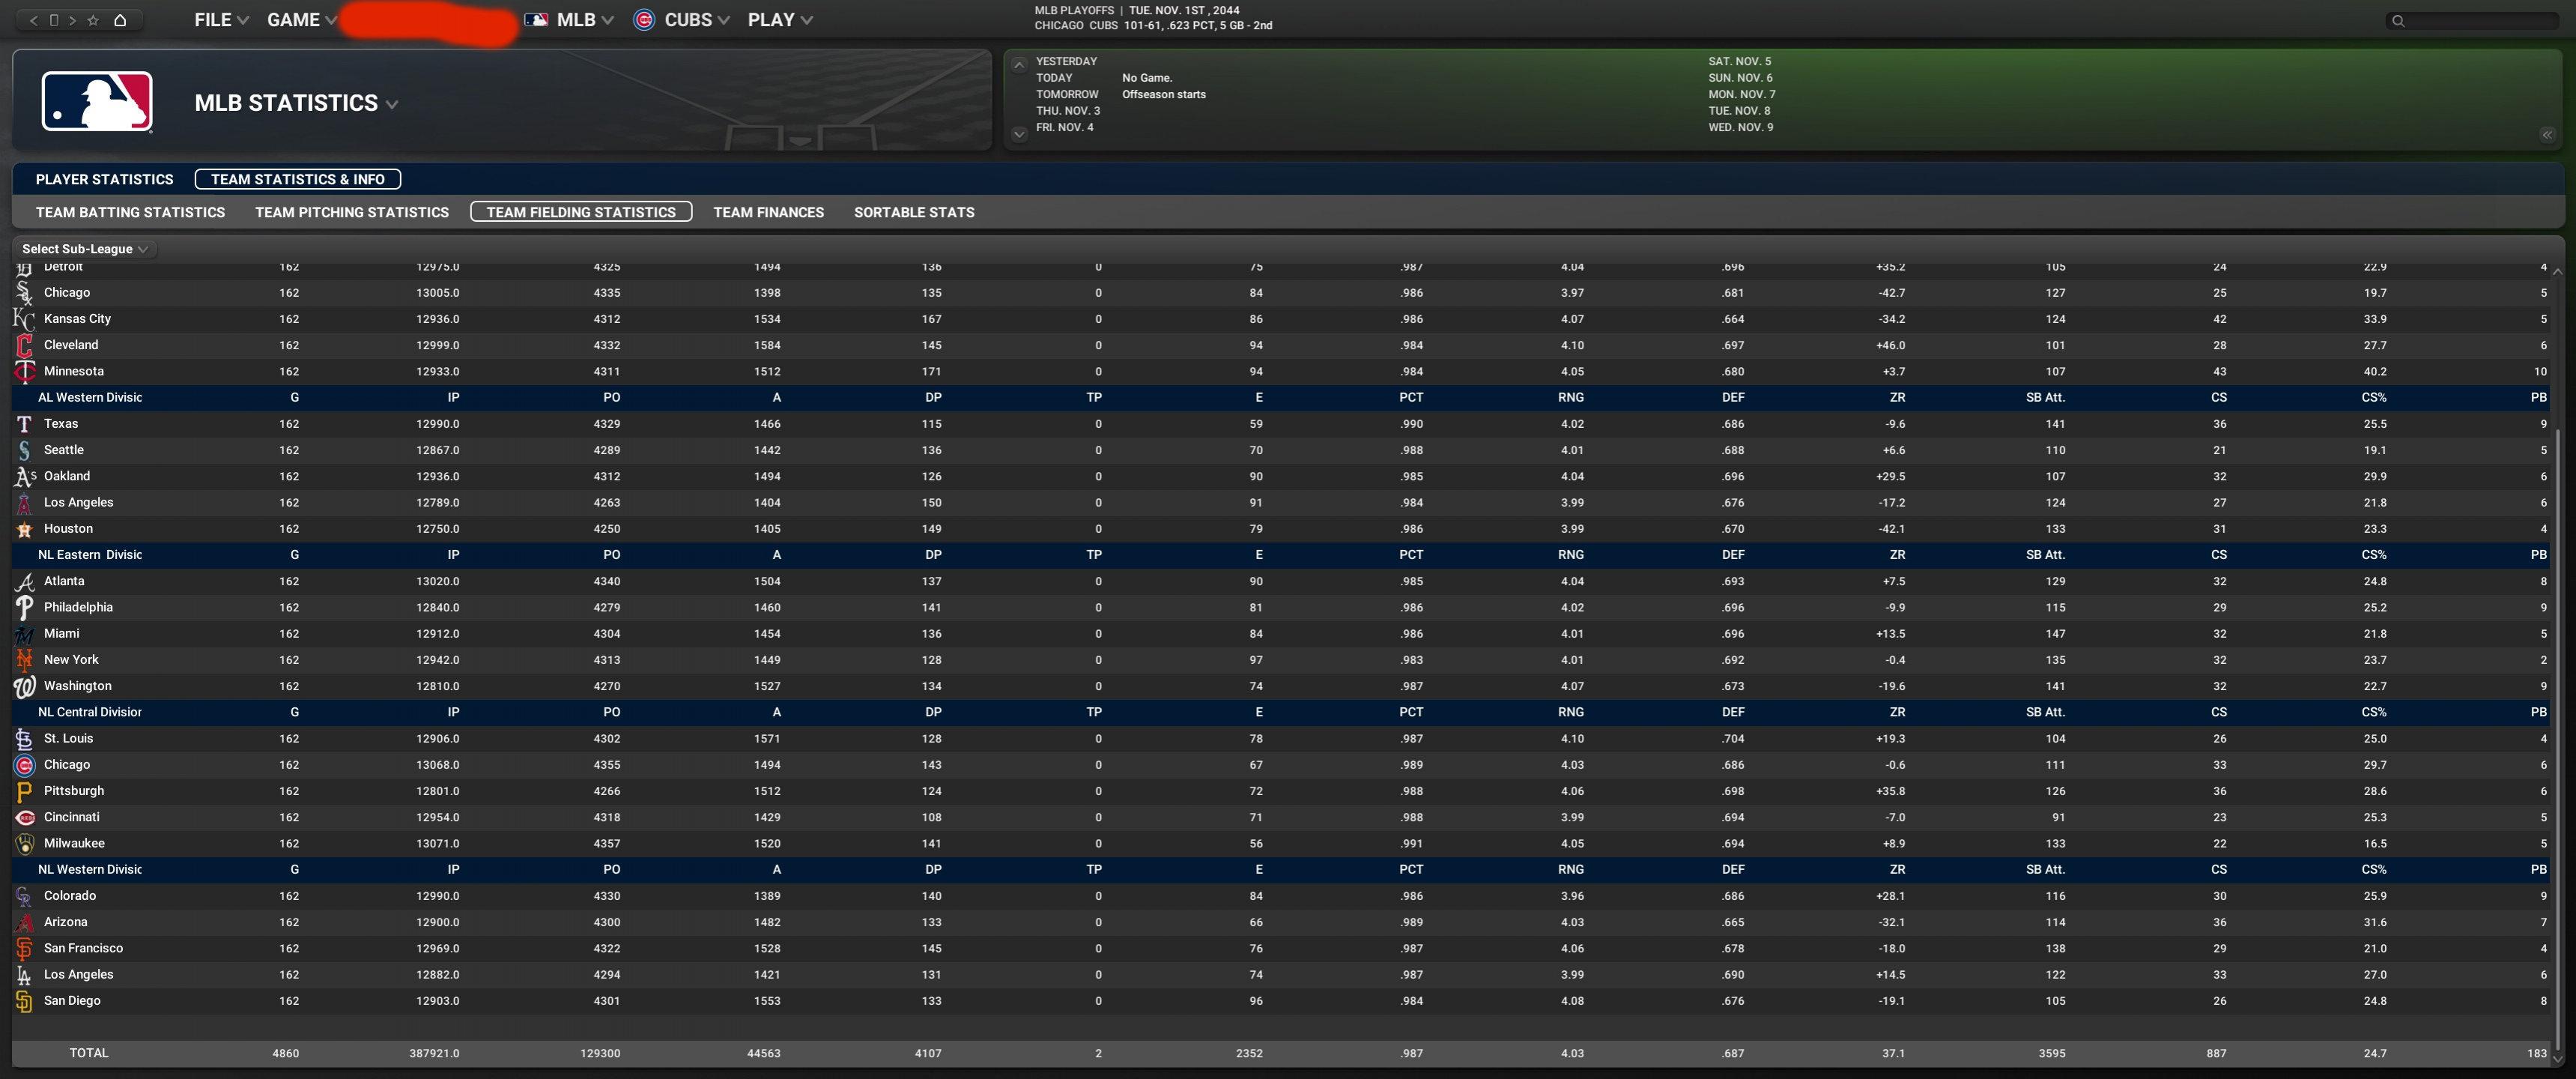Go forward using the right arrow
The image size is (2576, 1079).
pos(73,20)
